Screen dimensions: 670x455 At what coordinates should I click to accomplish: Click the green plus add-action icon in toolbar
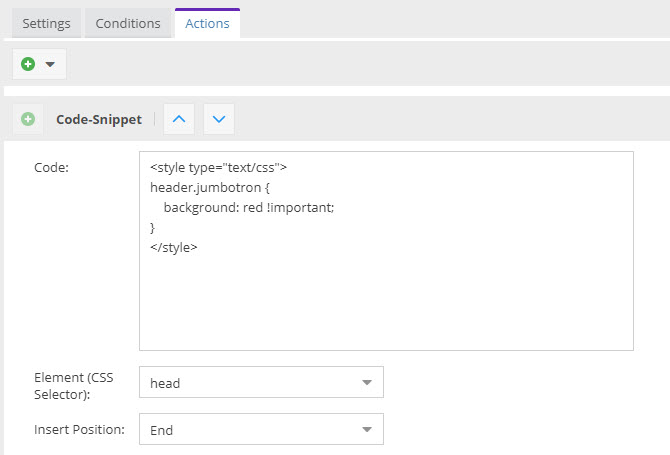click(x=28, y=64)
